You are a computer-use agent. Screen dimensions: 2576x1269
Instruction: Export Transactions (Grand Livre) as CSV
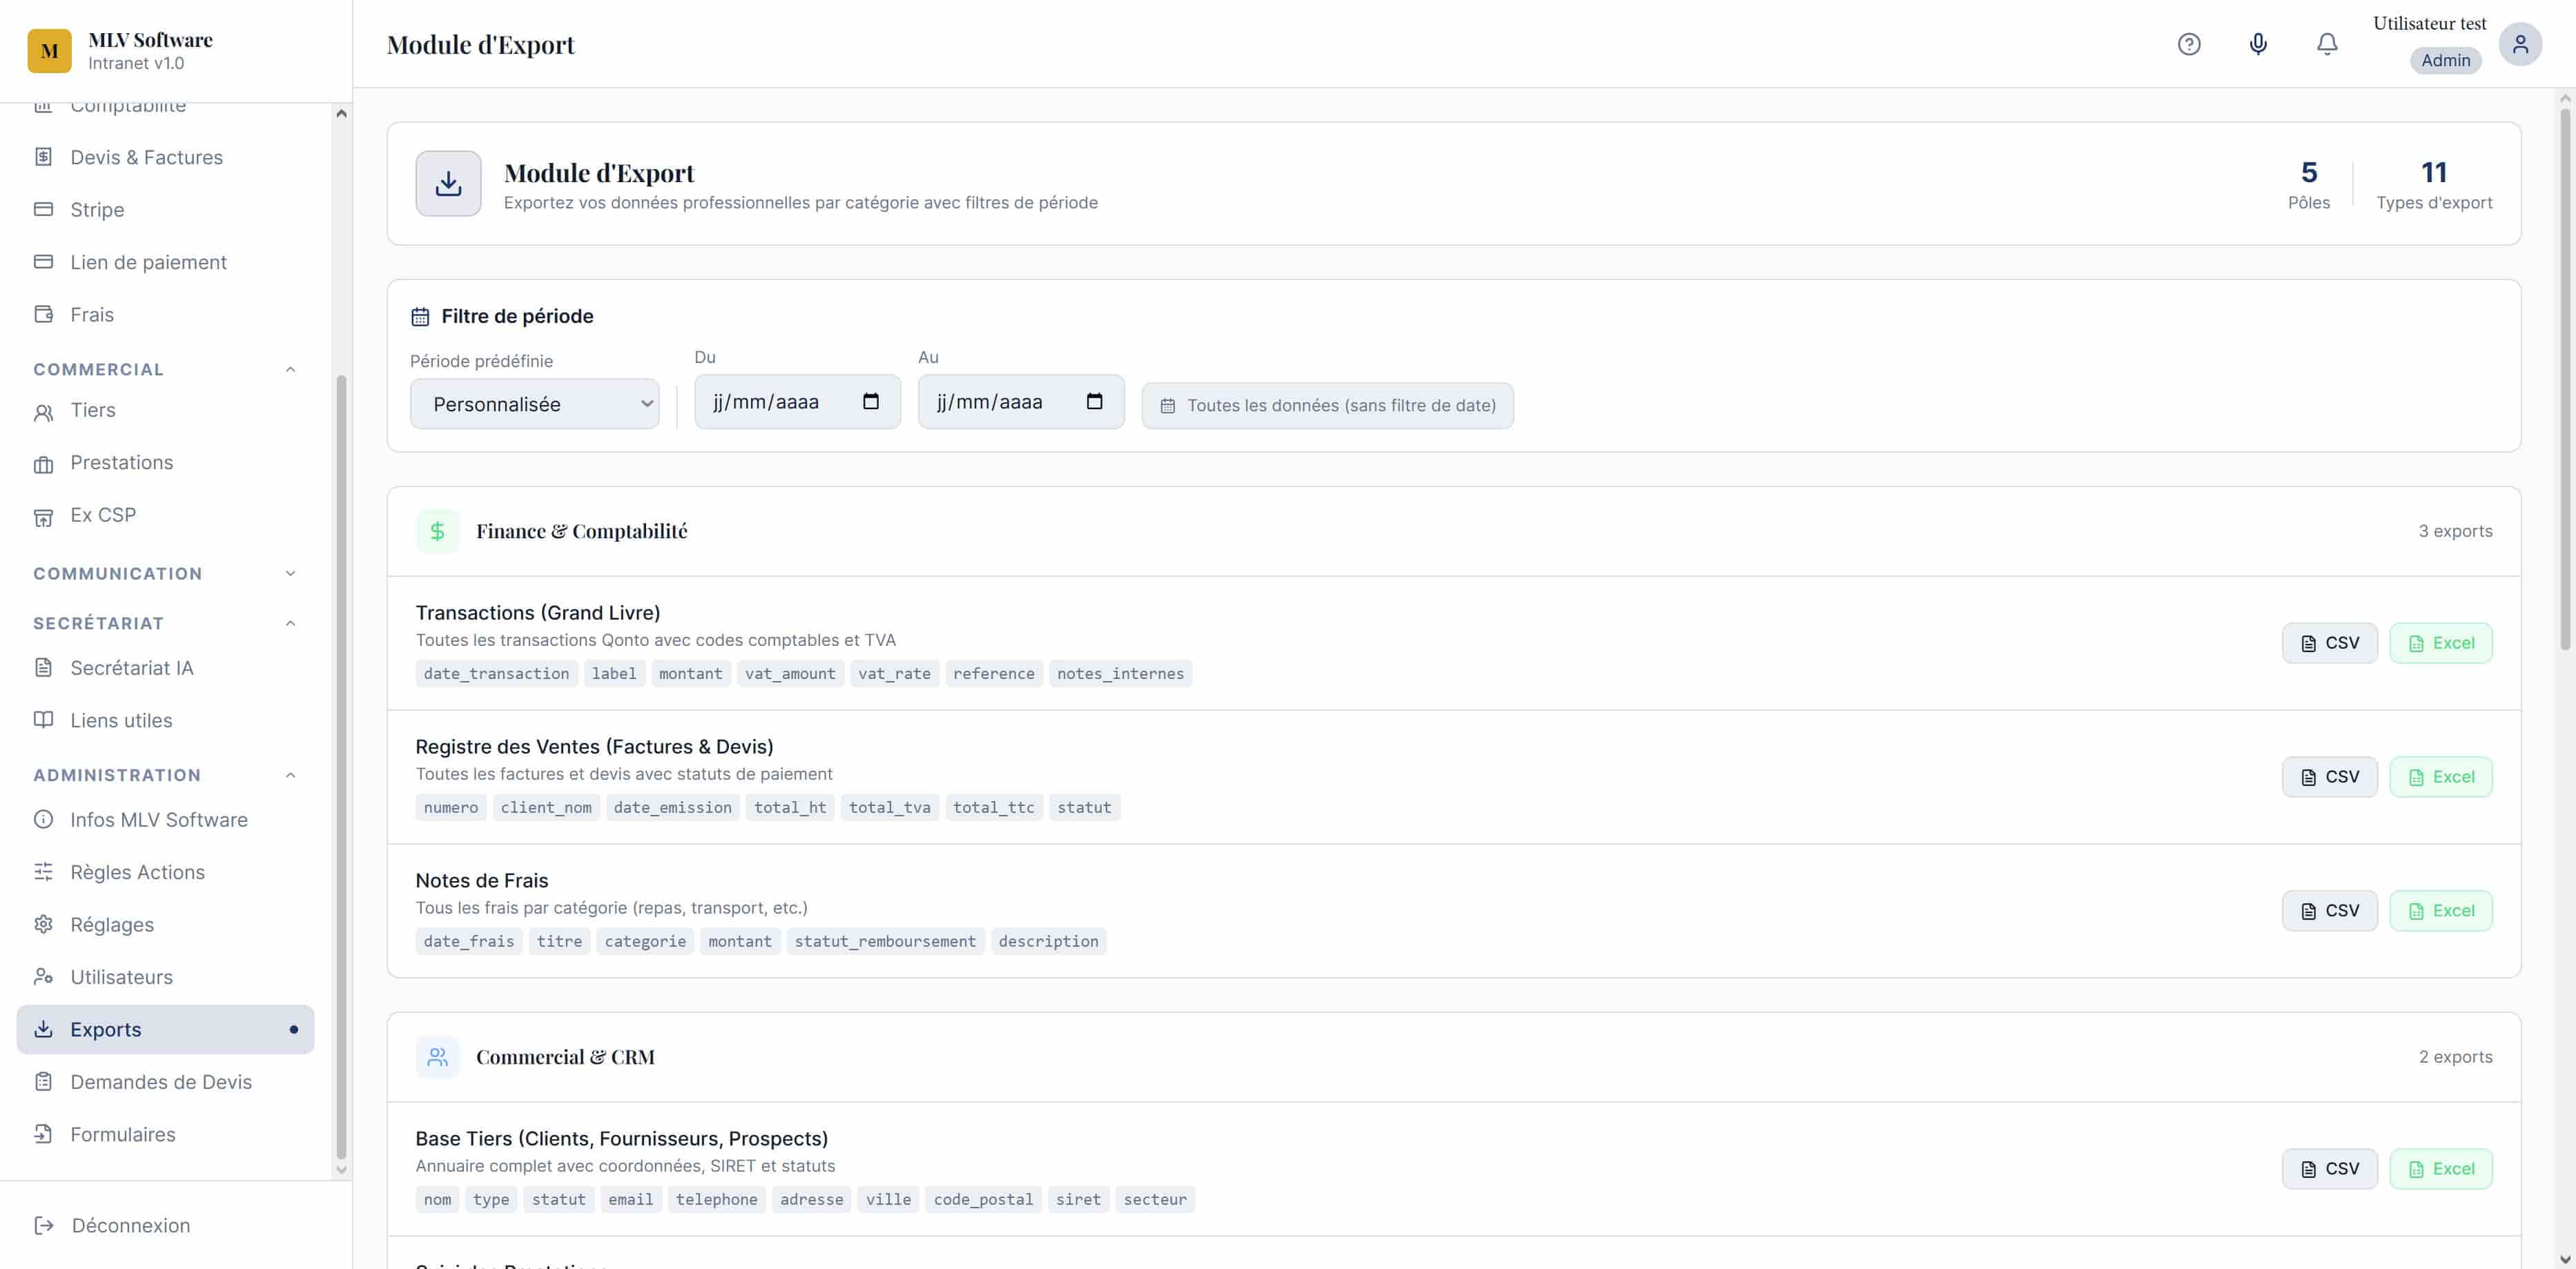point(2329,643)
